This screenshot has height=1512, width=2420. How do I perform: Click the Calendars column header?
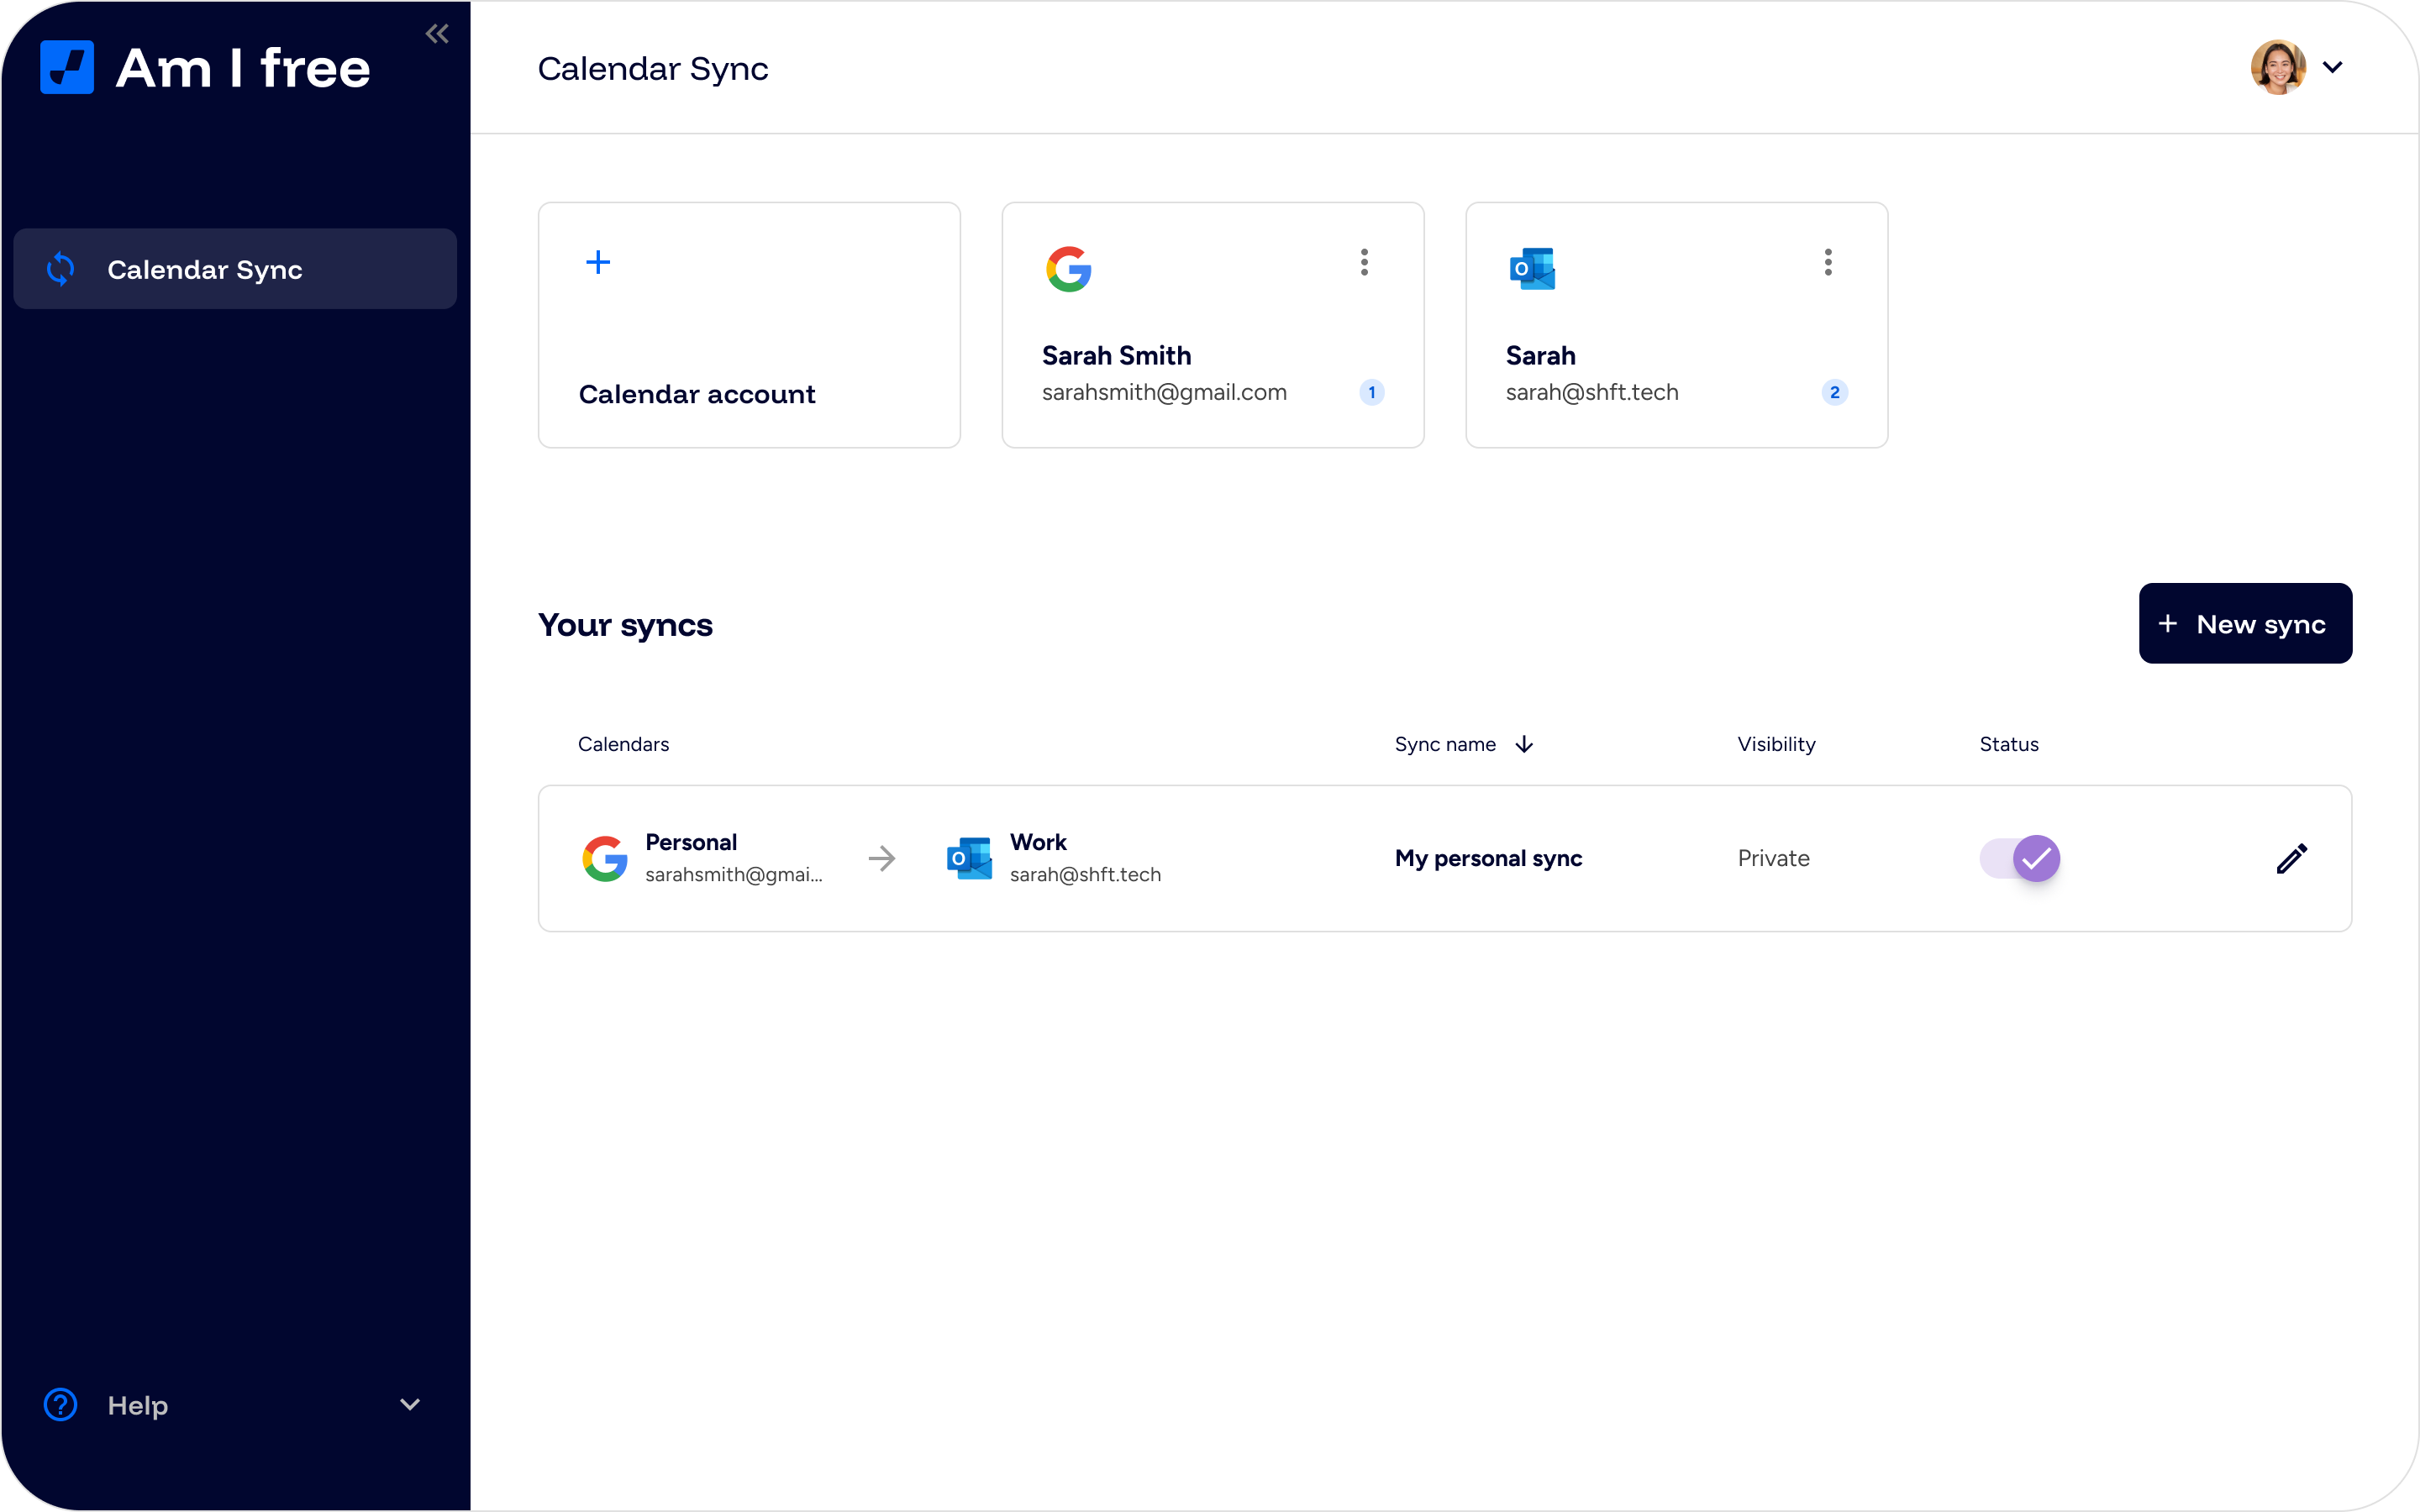coord(623,744)
